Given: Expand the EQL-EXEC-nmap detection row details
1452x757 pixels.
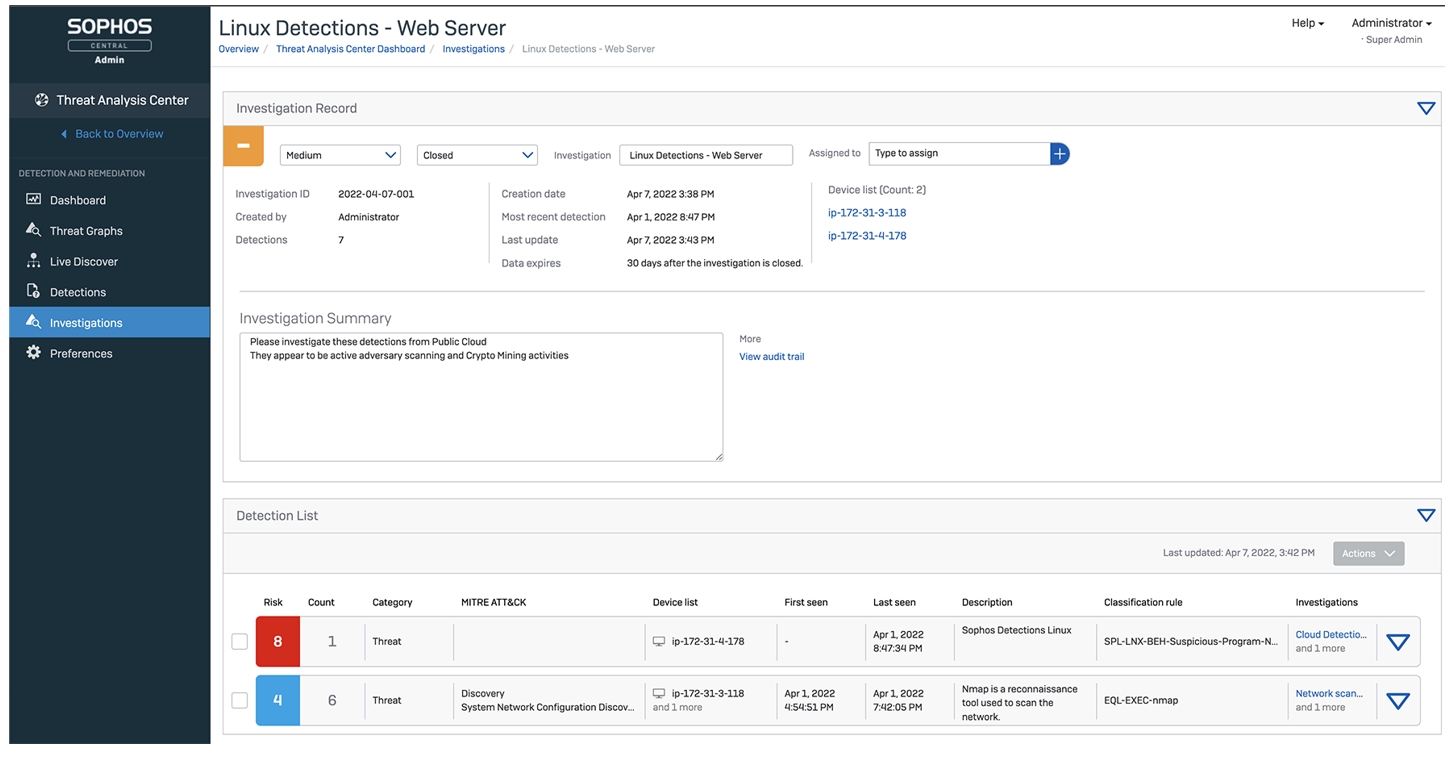Looking at the screenshot, I should 1398,701.
